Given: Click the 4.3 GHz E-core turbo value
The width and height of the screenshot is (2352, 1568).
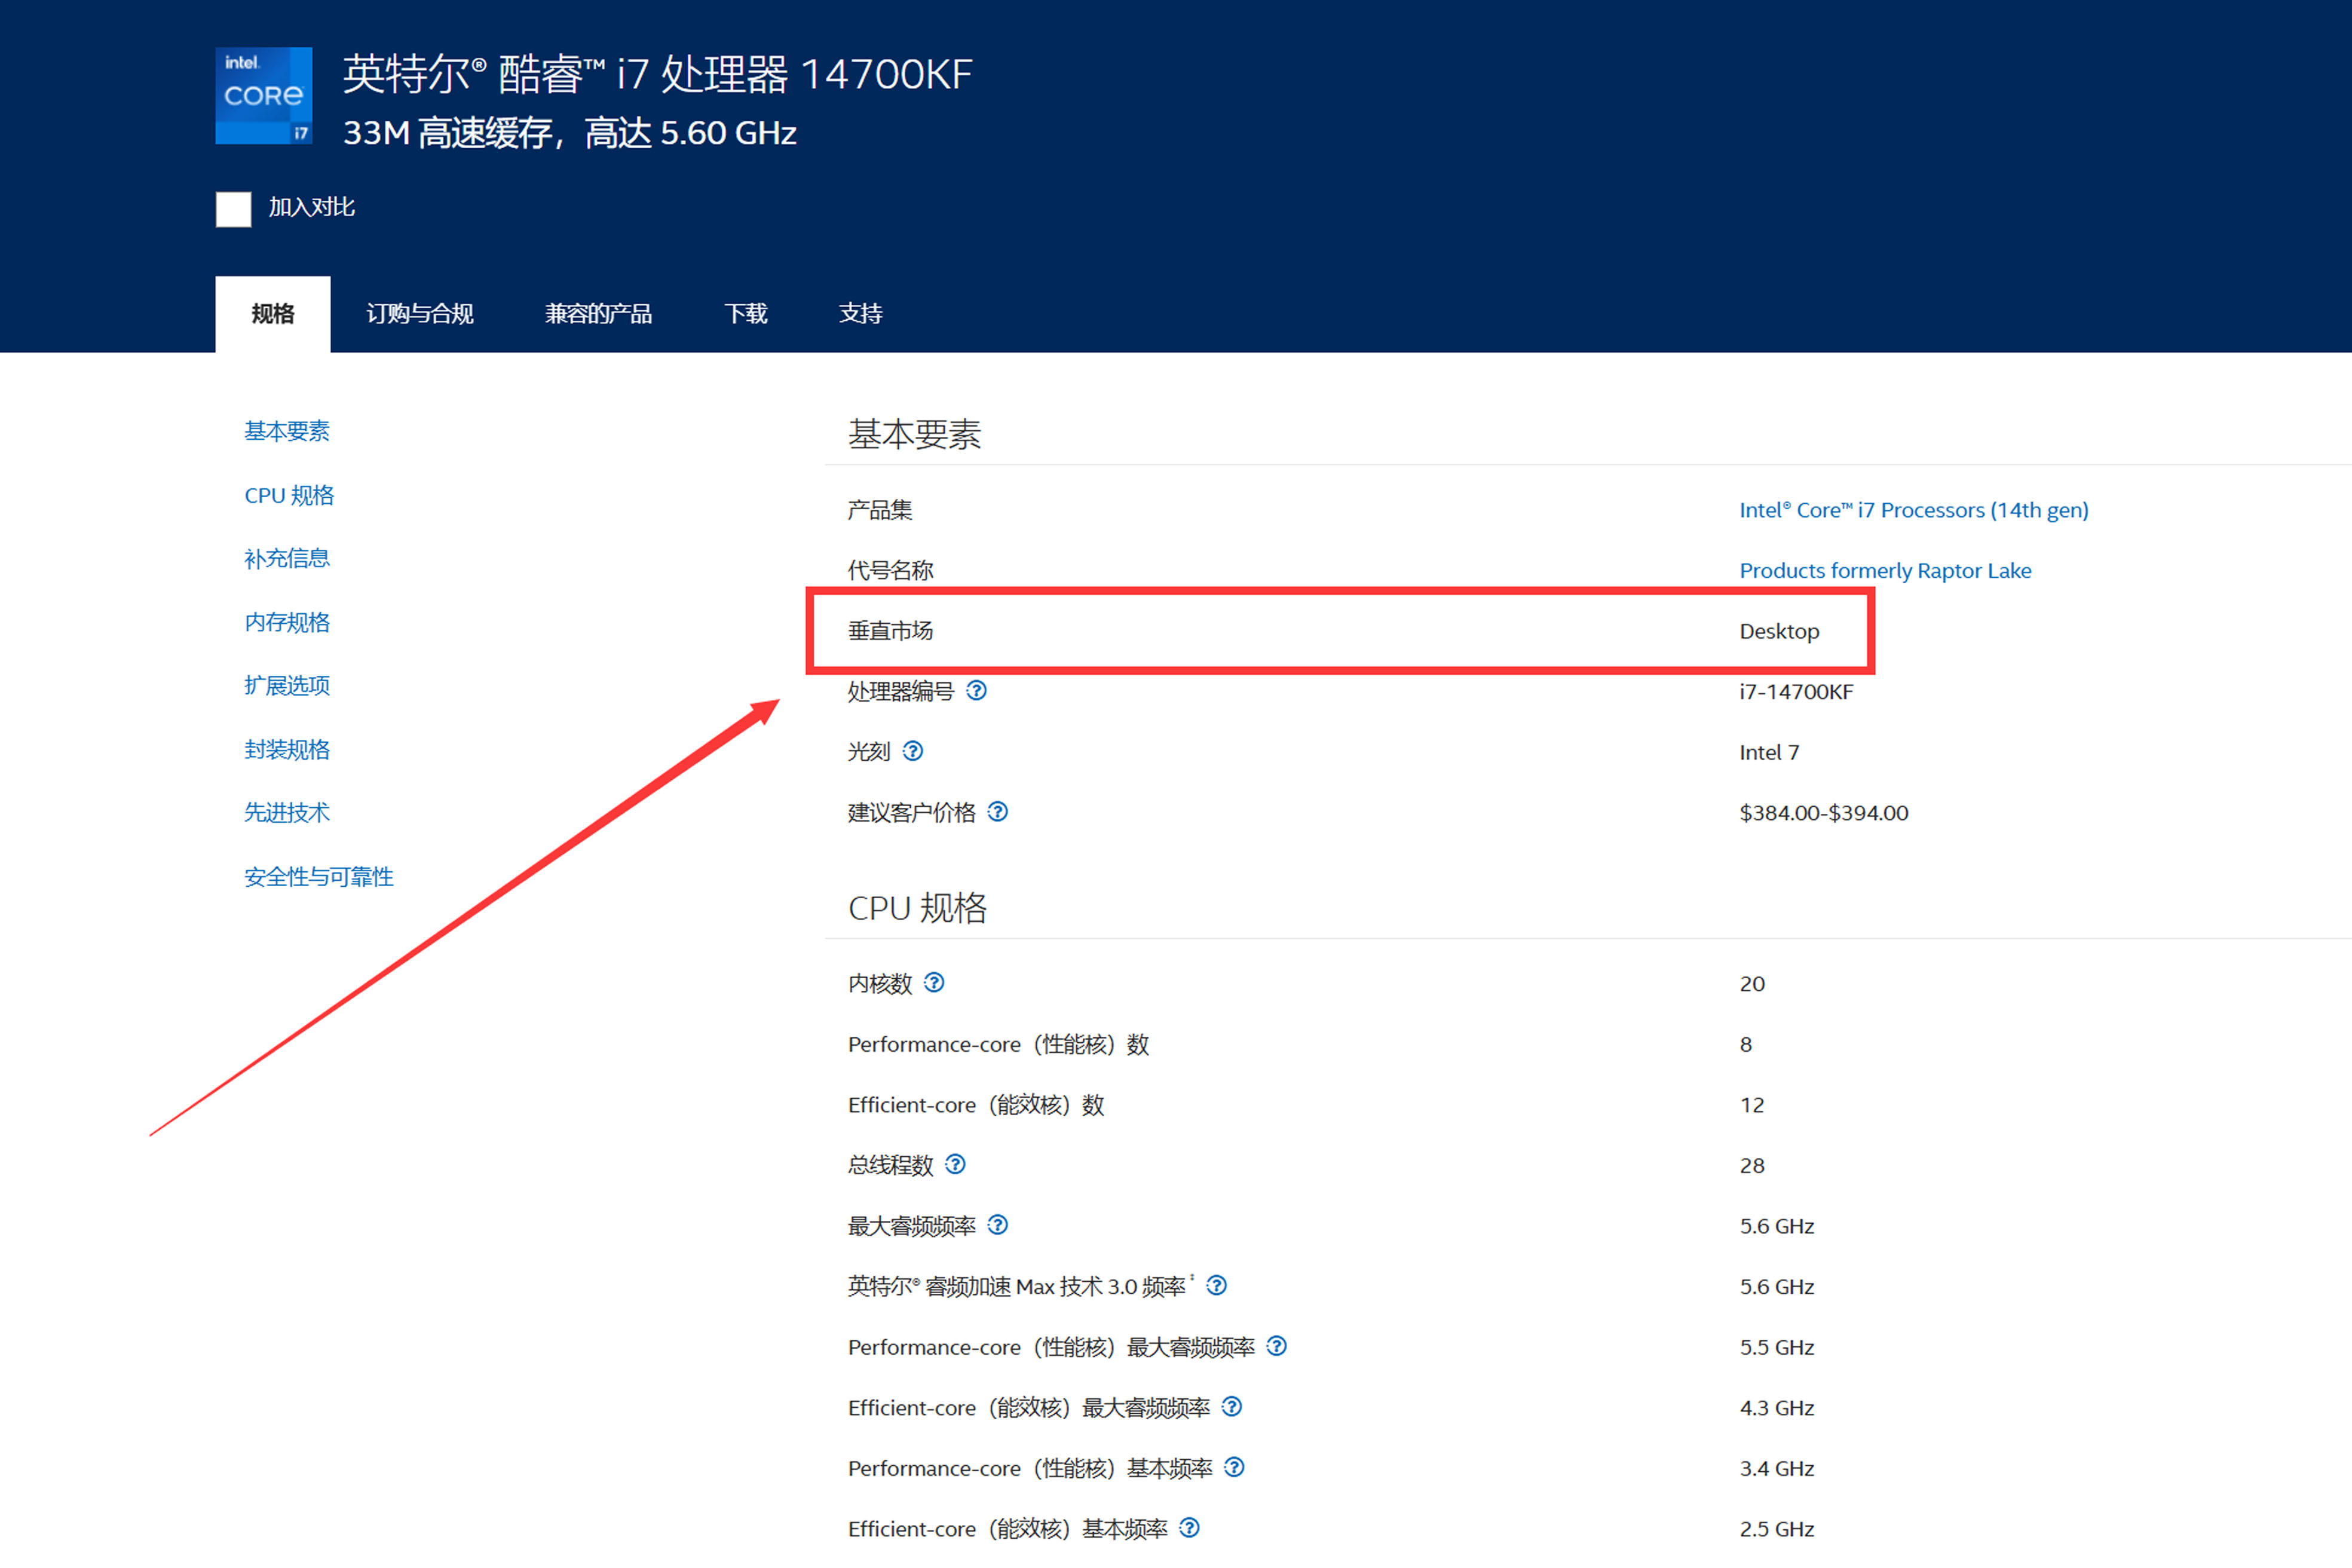Looking at the screenshot, I should [x=1777, y=1408].
